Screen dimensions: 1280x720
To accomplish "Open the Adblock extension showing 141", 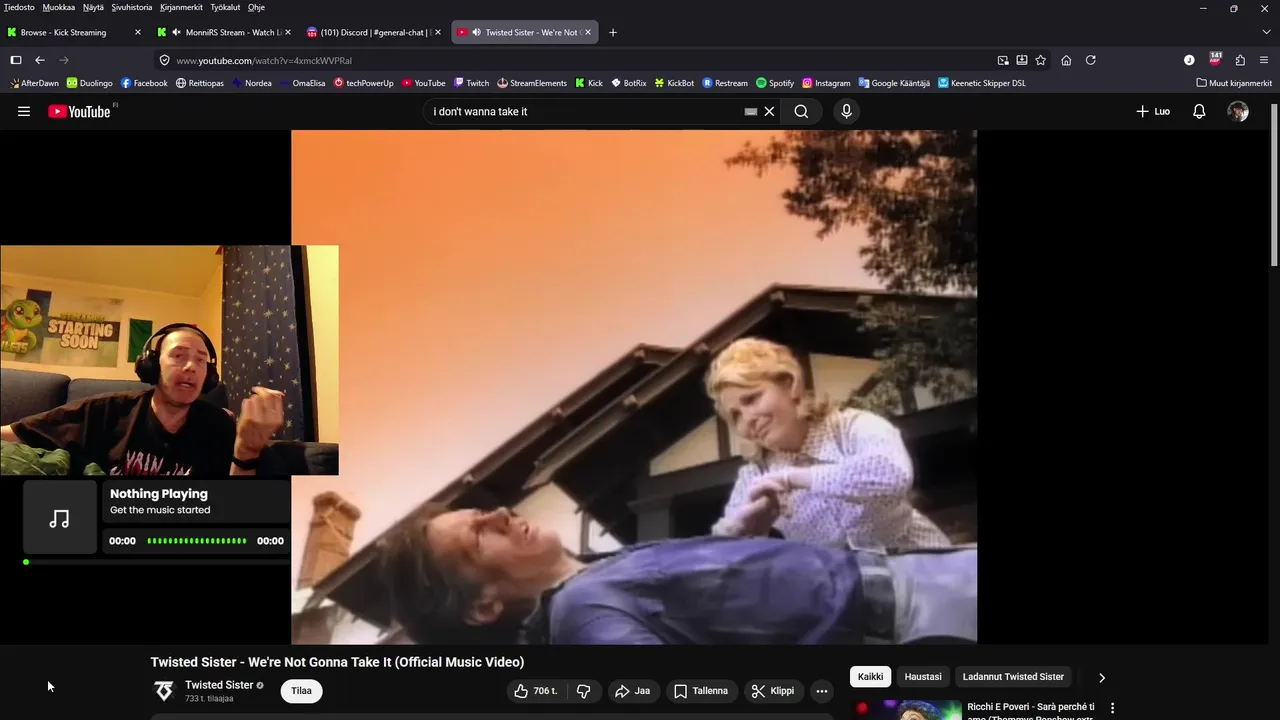I will (x=1215, y=60).
